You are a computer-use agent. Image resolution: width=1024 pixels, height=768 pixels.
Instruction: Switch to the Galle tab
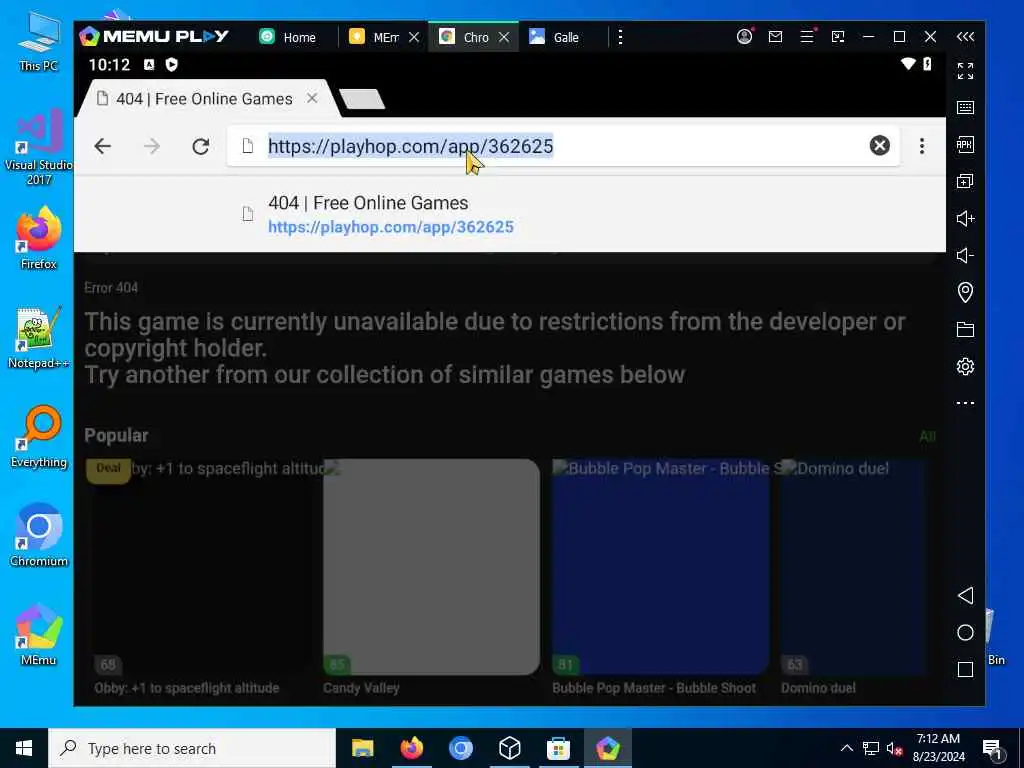[x=554, y=37]
